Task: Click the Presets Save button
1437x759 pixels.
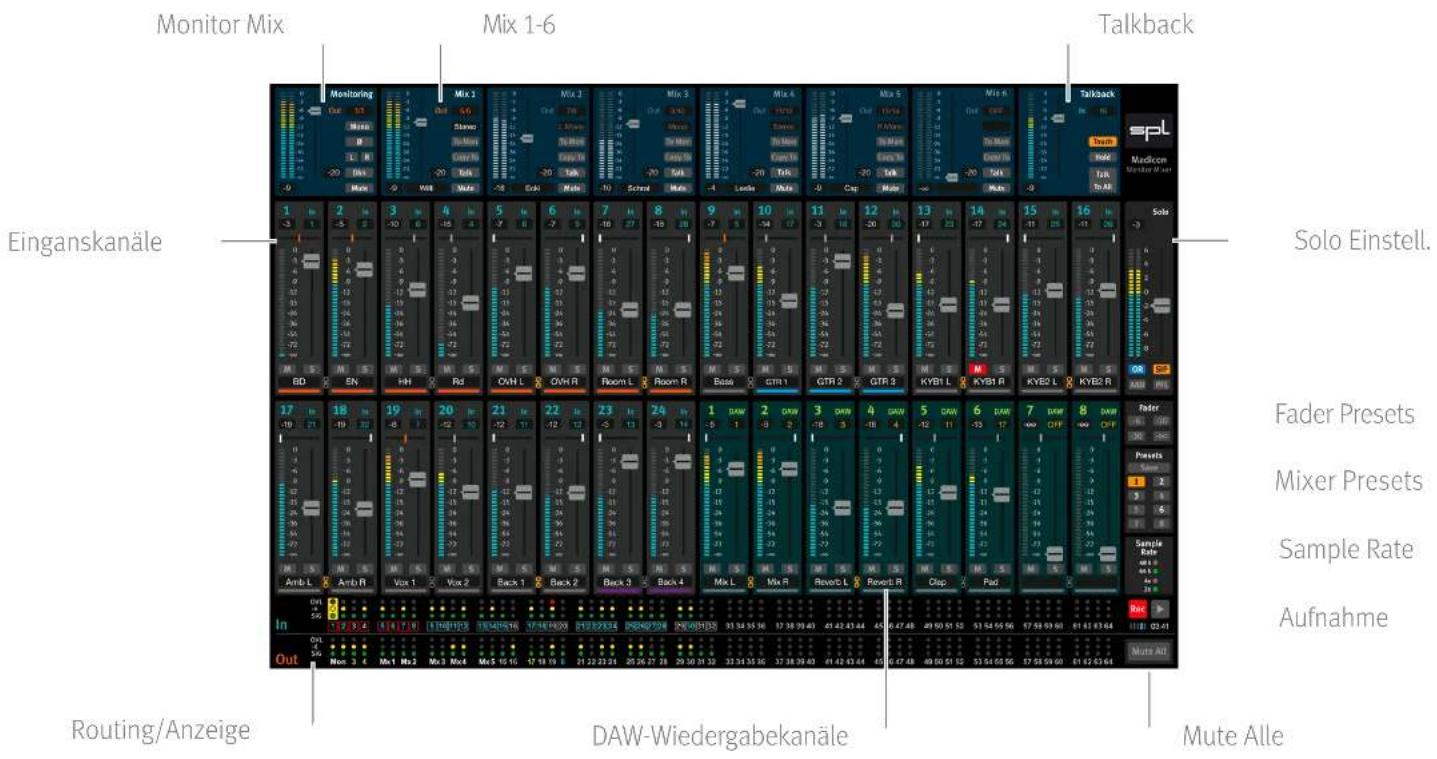Action: point(1148,468)
